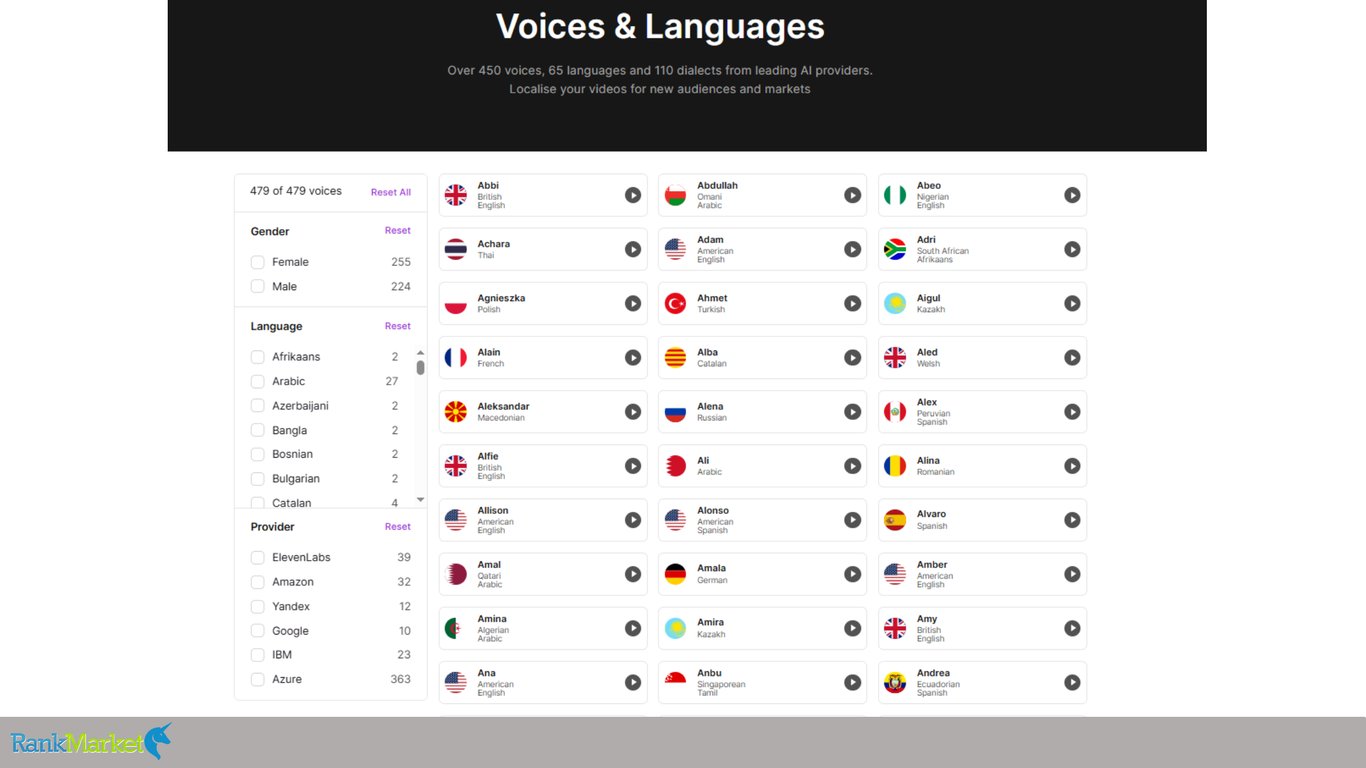Image resolution: width=1366 pixels, height=768 pixels.
Task: Select the ElevenLabs provider checkbox
Action: coord(257,557)
